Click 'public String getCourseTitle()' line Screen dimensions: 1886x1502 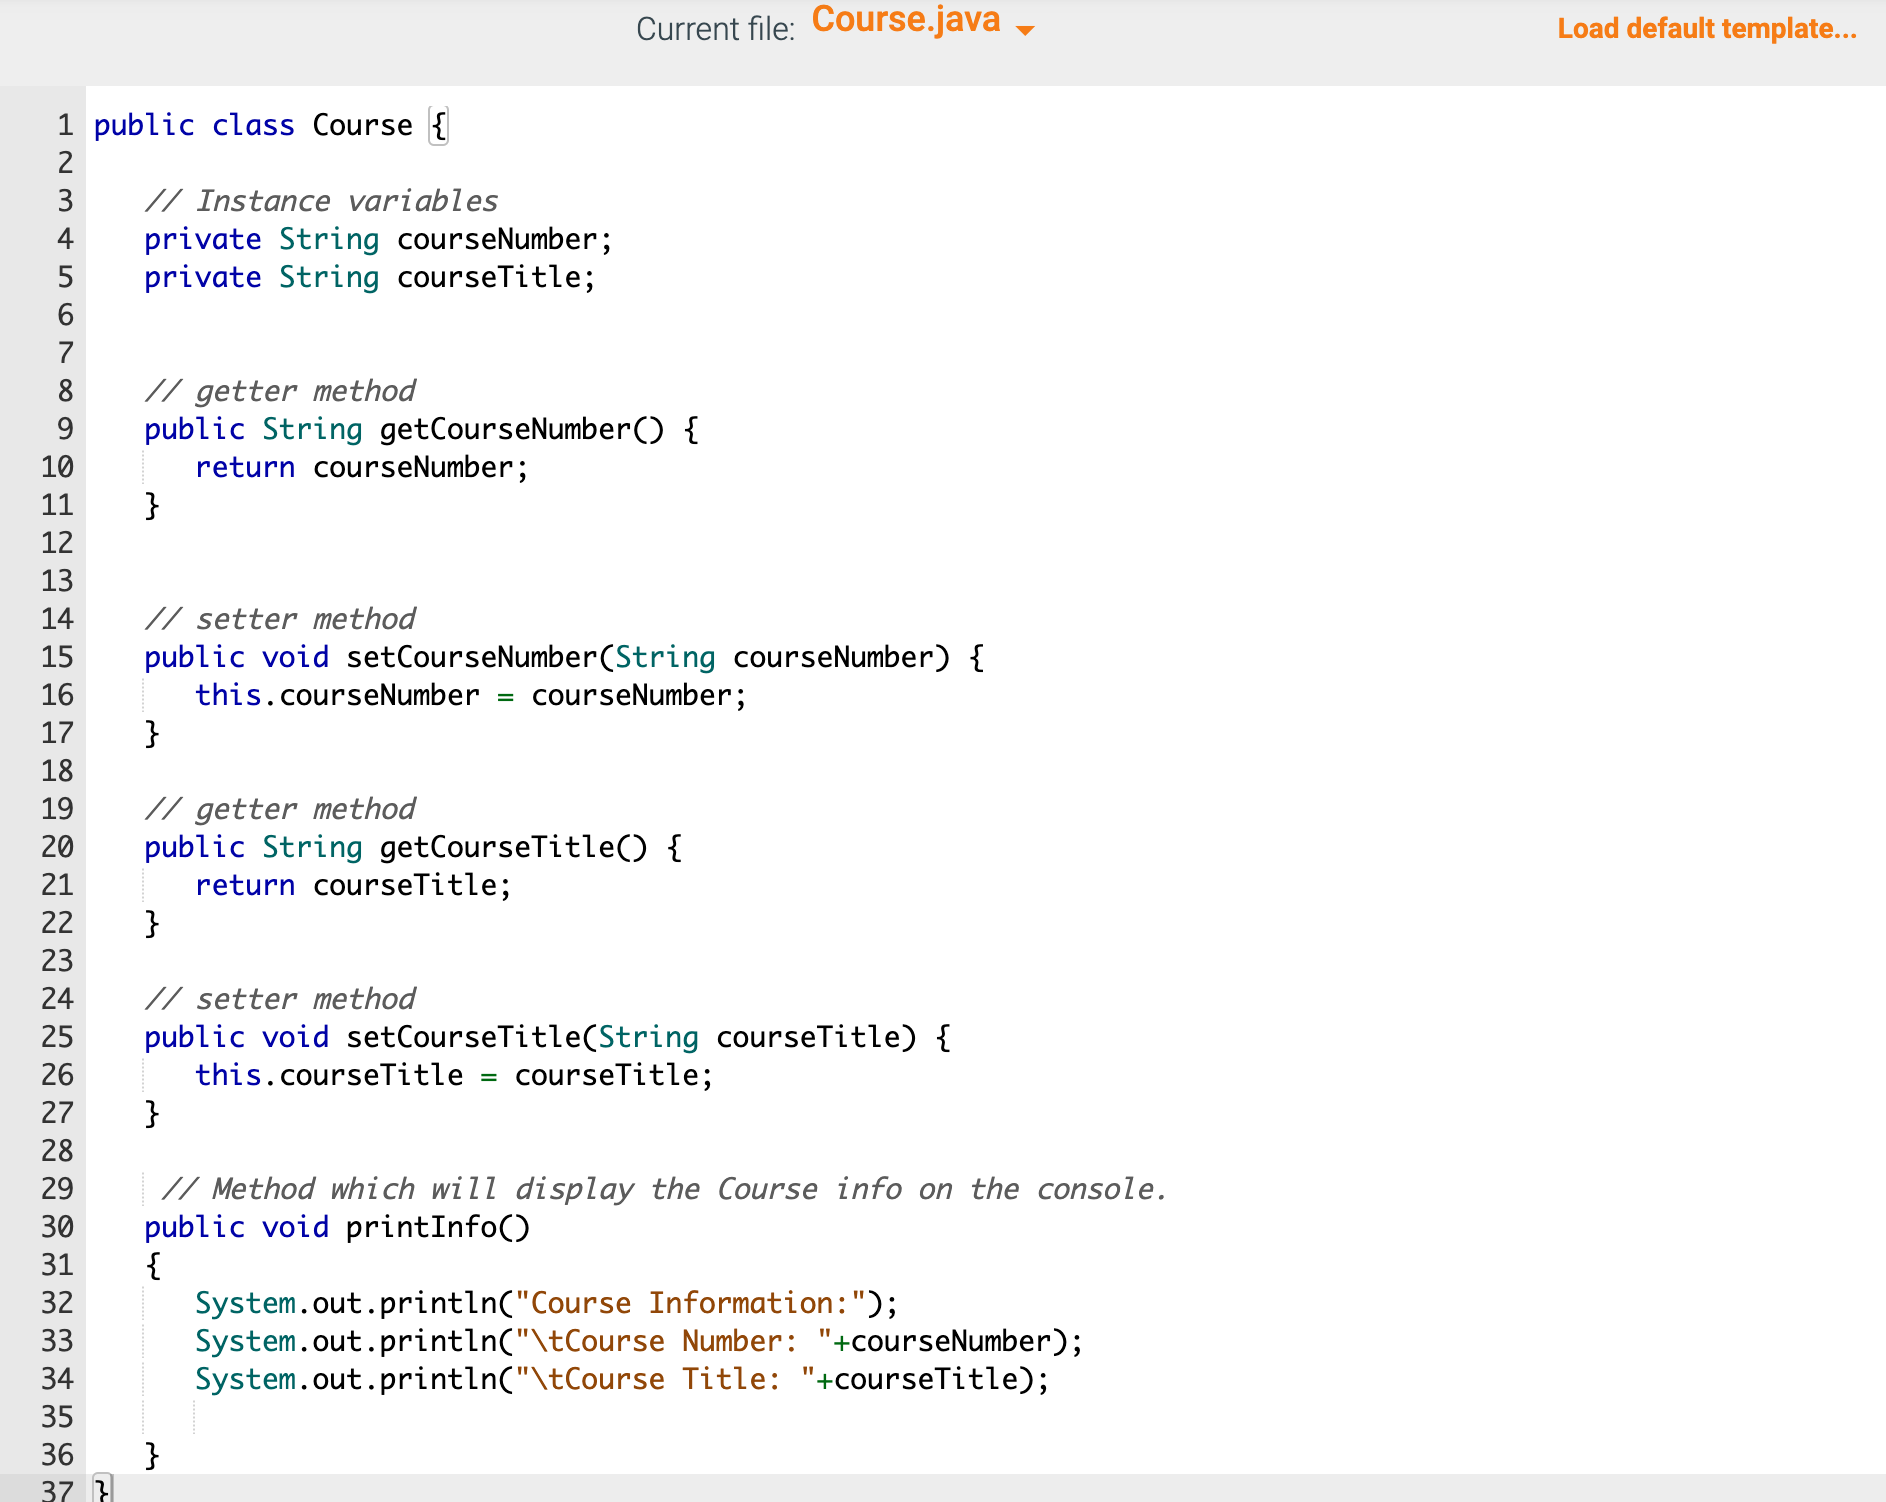(413, 847)
